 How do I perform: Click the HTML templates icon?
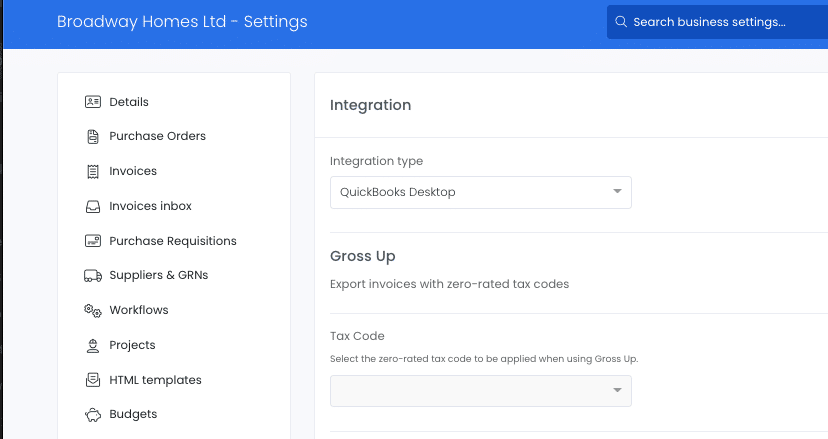[x=93, y=380]
